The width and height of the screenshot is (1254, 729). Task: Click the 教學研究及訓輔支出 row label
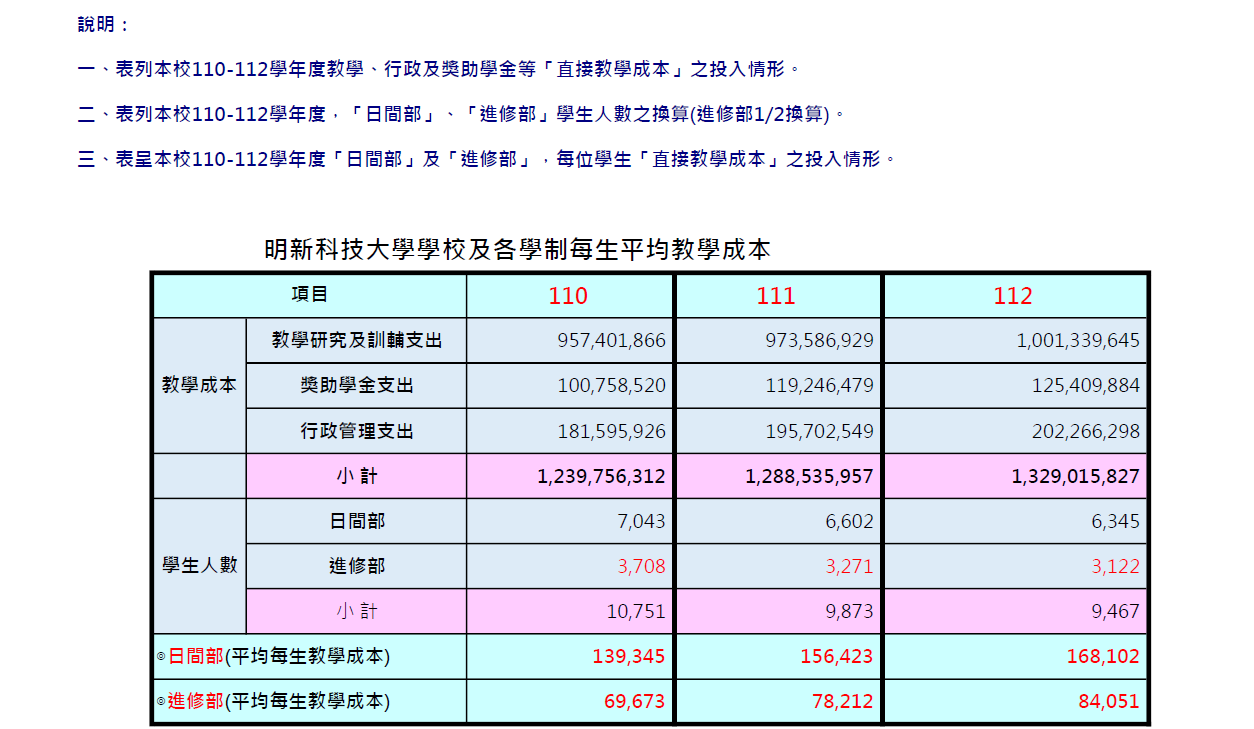point(357,340)
